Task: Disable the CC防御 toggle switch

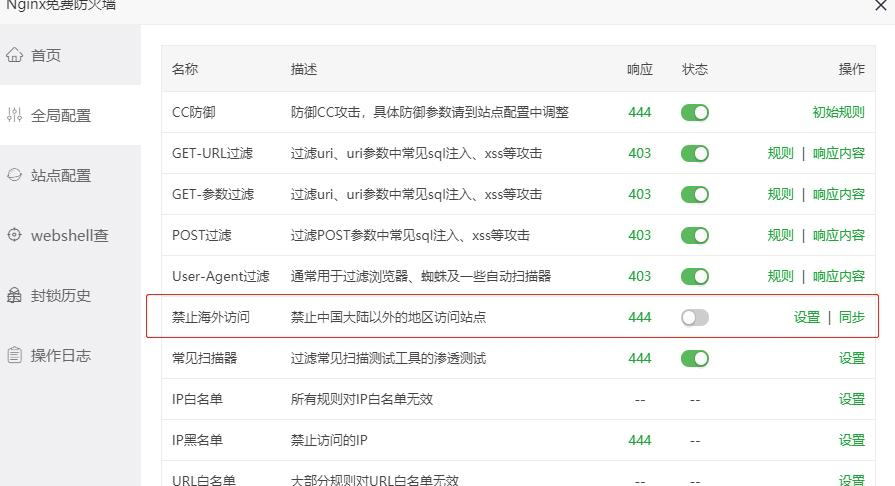Action: 694,112
